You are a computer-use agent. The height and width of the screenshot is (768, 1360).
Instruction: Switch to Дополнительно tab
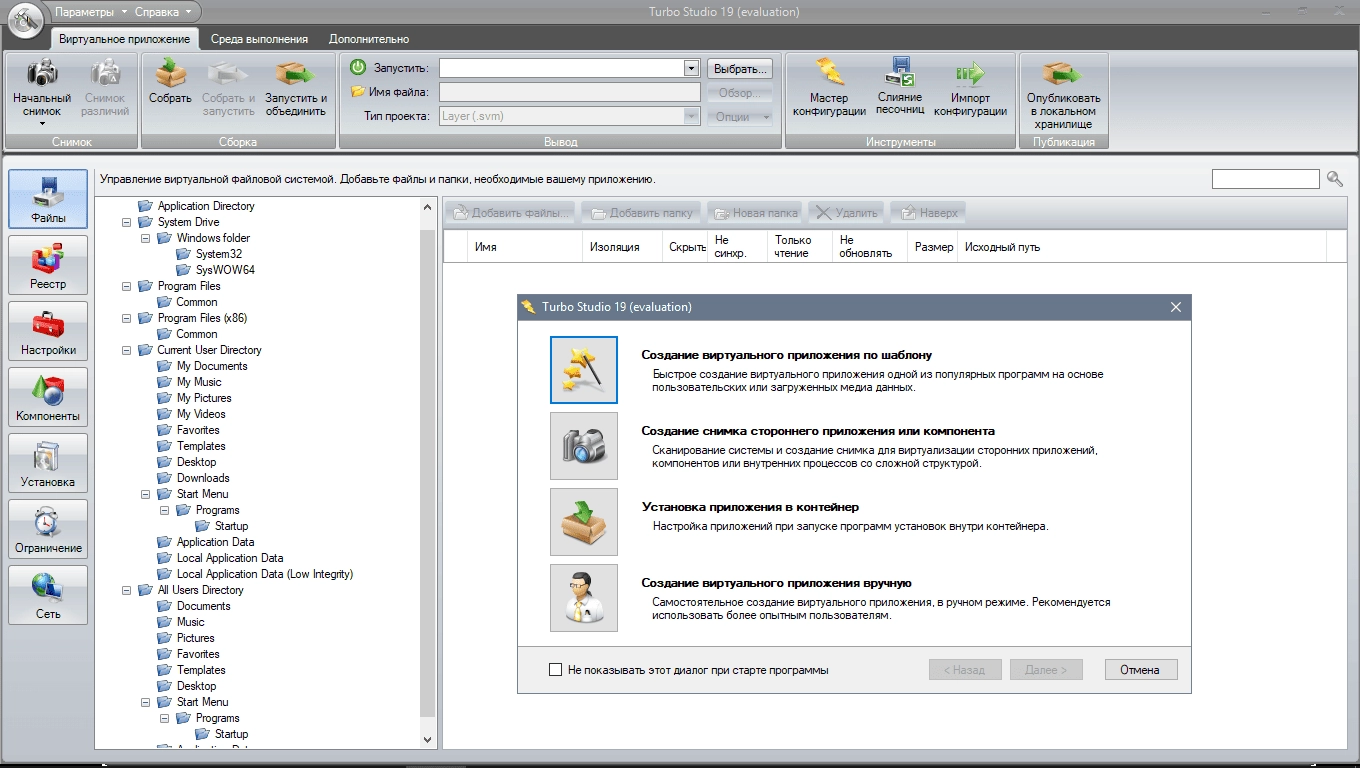pyautogui.click(x=369, y=39)
